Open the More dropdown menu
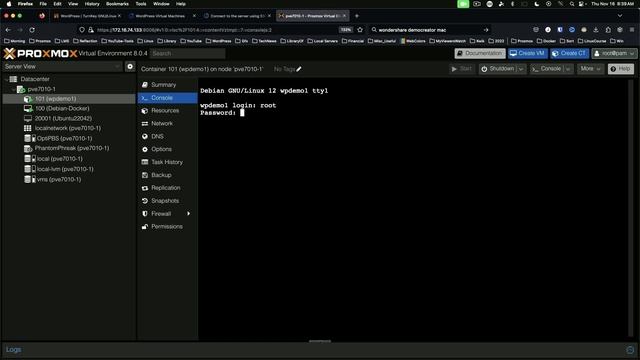Viewport: 640px width, 360px height. (x=590, y=69)
